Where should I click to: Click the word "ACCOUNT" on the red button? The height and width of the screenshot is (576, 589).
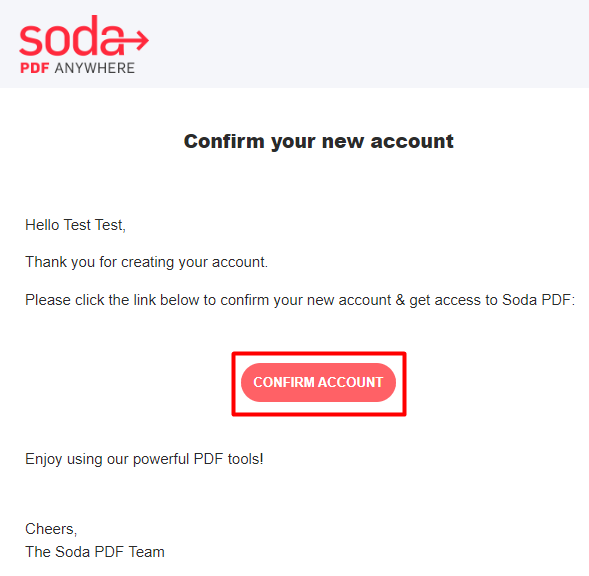[350, 382]
